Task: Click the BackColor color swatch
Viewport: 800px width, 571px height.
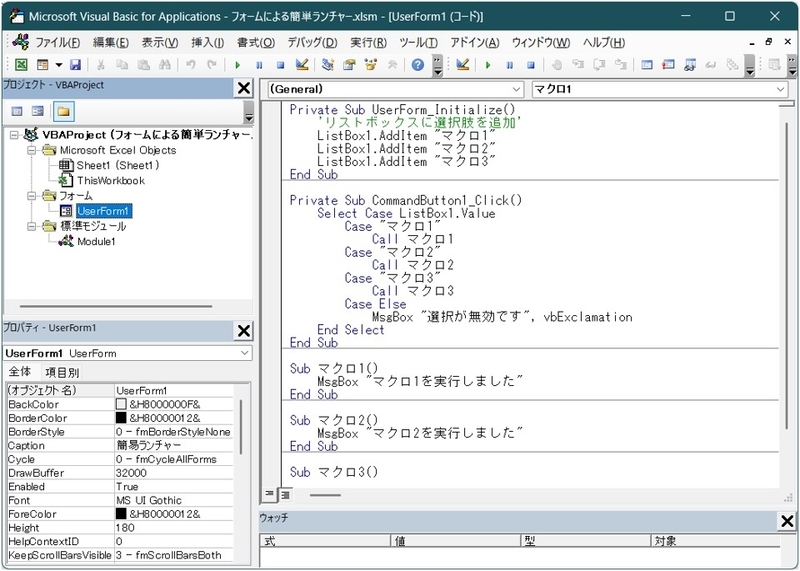Action: [x=121, y=404]
